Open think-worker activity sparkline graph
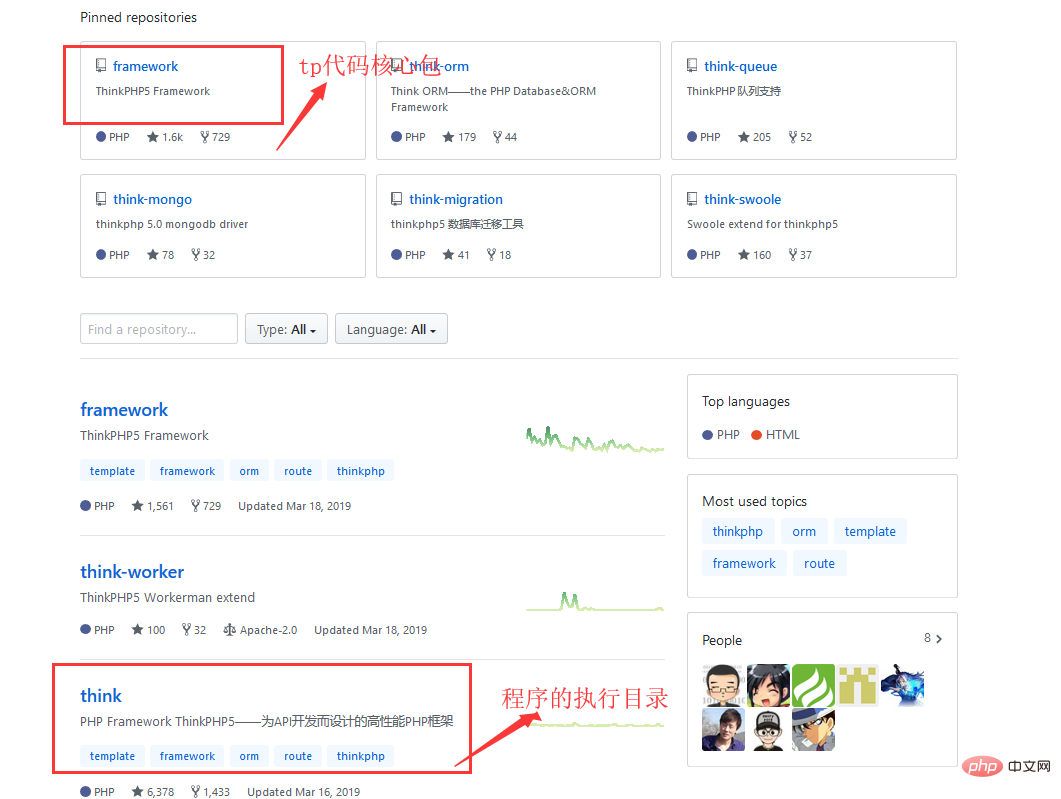Screen dimensions: 1061x799 [x=595, y=601]
